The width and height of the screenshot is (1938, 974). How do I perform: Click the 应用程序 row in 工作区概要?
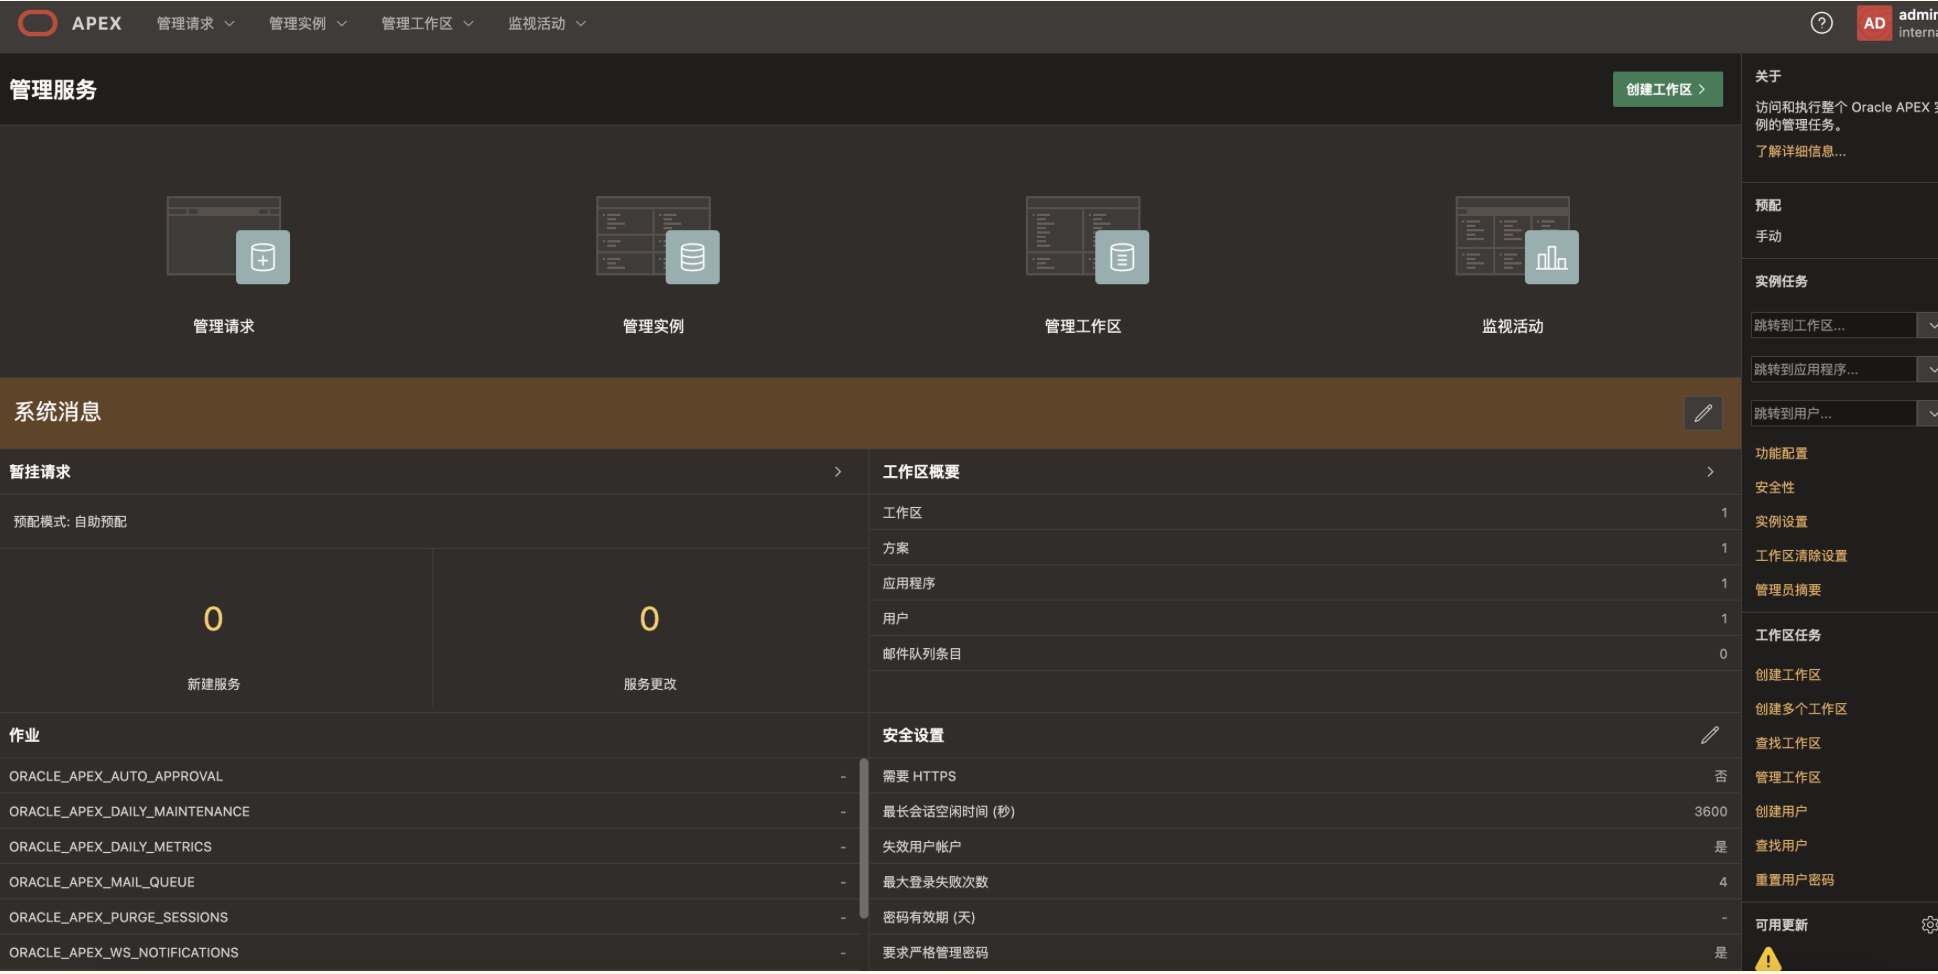coord(1304,583)
